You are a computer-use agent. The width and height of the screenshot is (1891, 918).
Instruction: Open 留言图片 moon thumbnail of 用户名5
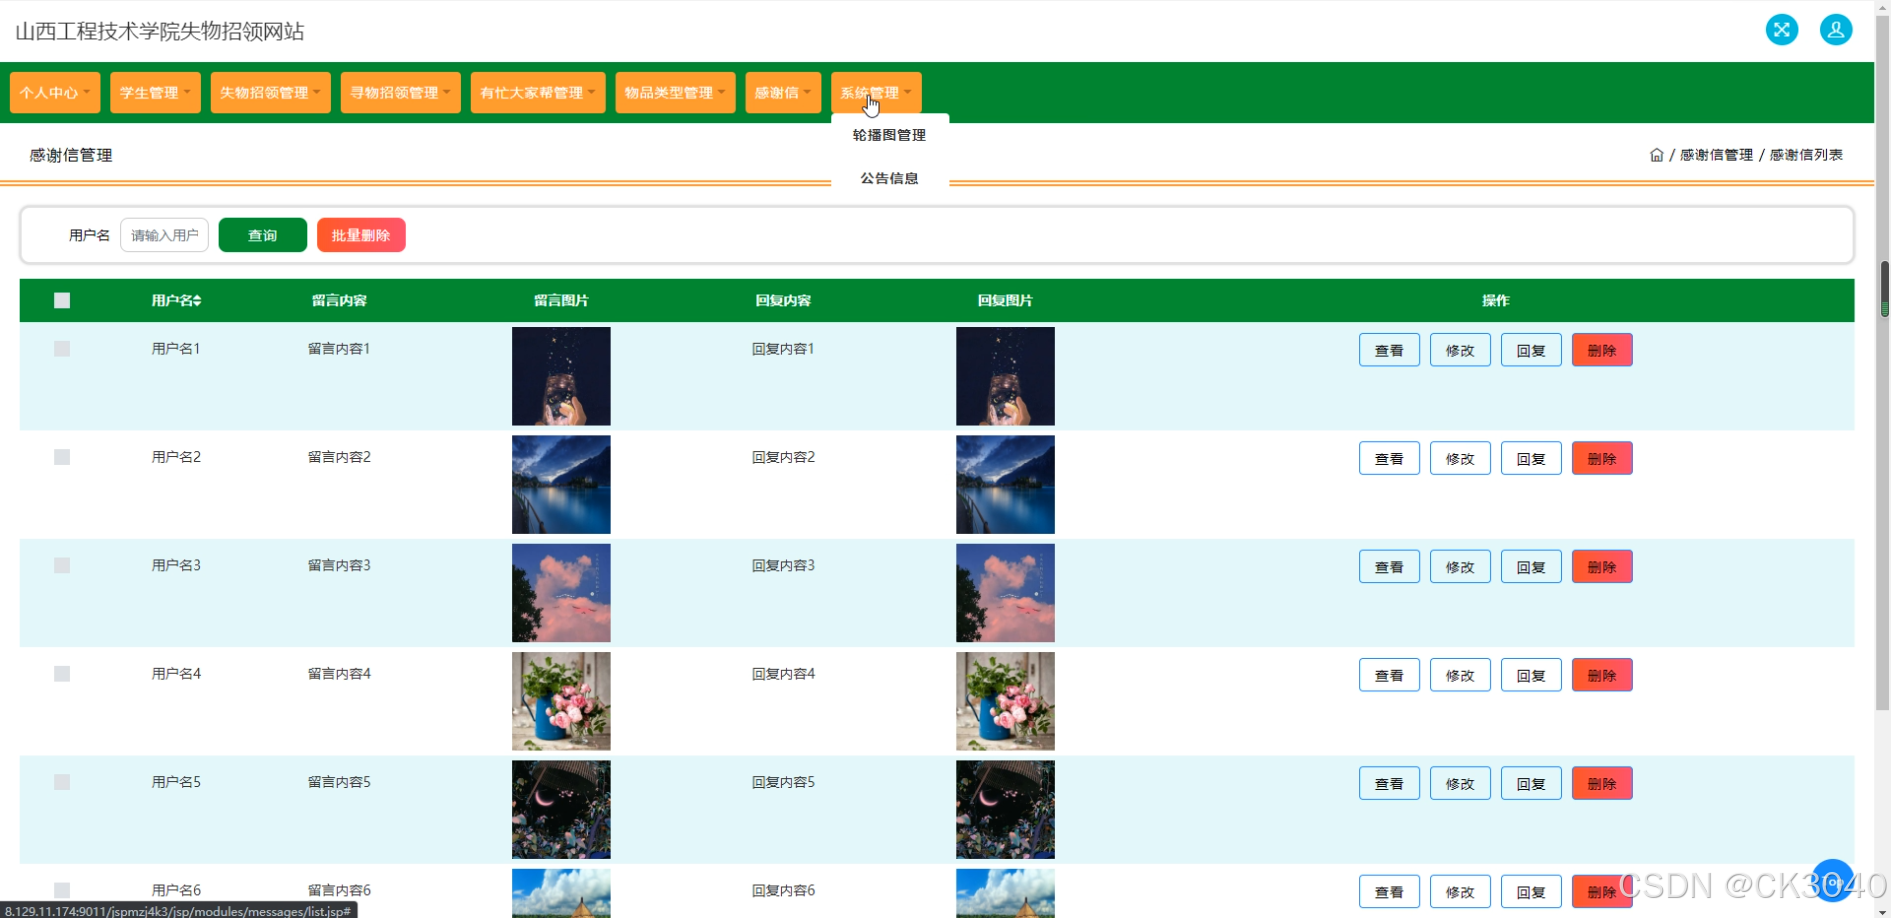click(561, 809)
